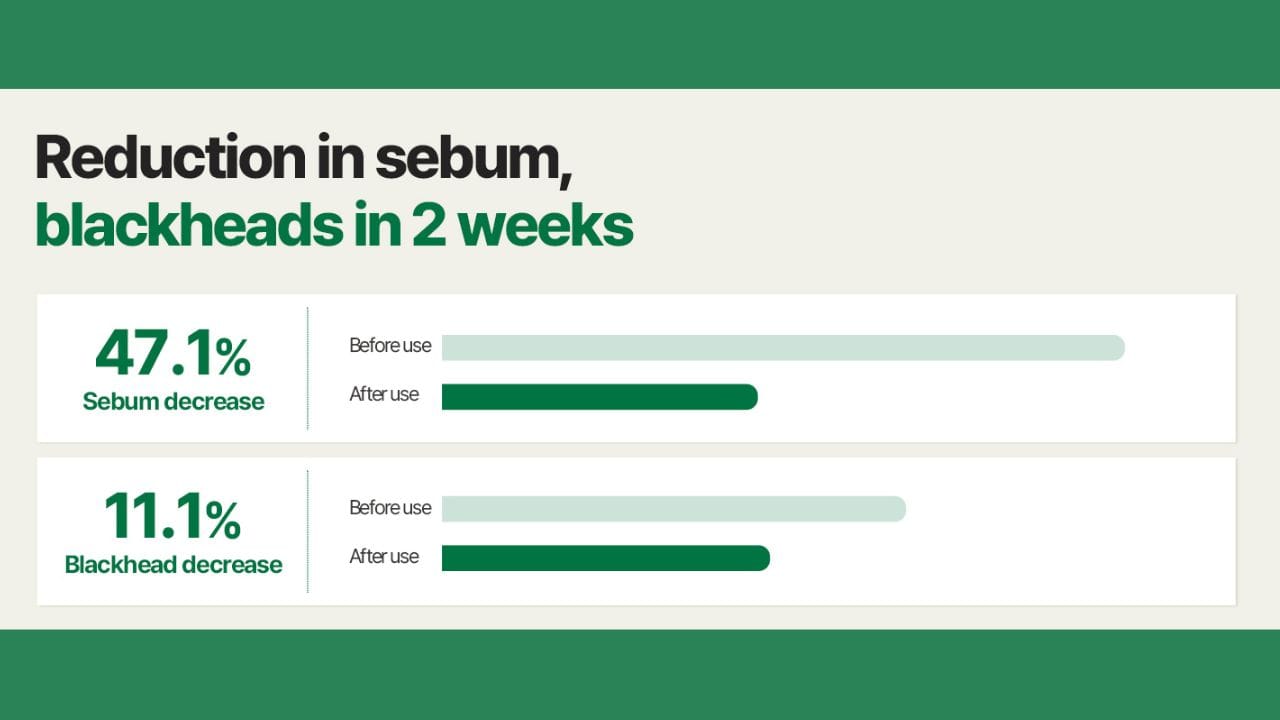This screenshot has width=1280, height=720.
Task: Click the light green sebum 'Before use' bar
Action: click(783, 348)
